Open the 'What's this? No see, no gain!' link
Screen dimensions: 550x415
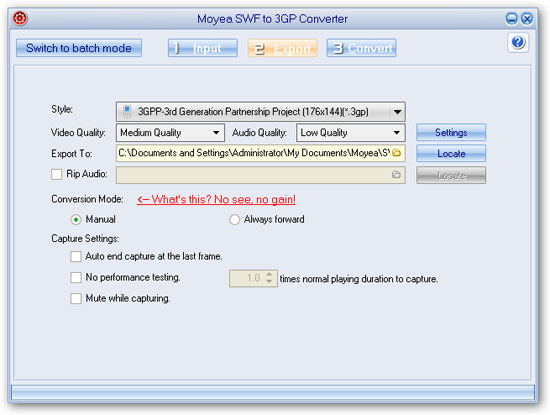(x=216, y=199)
